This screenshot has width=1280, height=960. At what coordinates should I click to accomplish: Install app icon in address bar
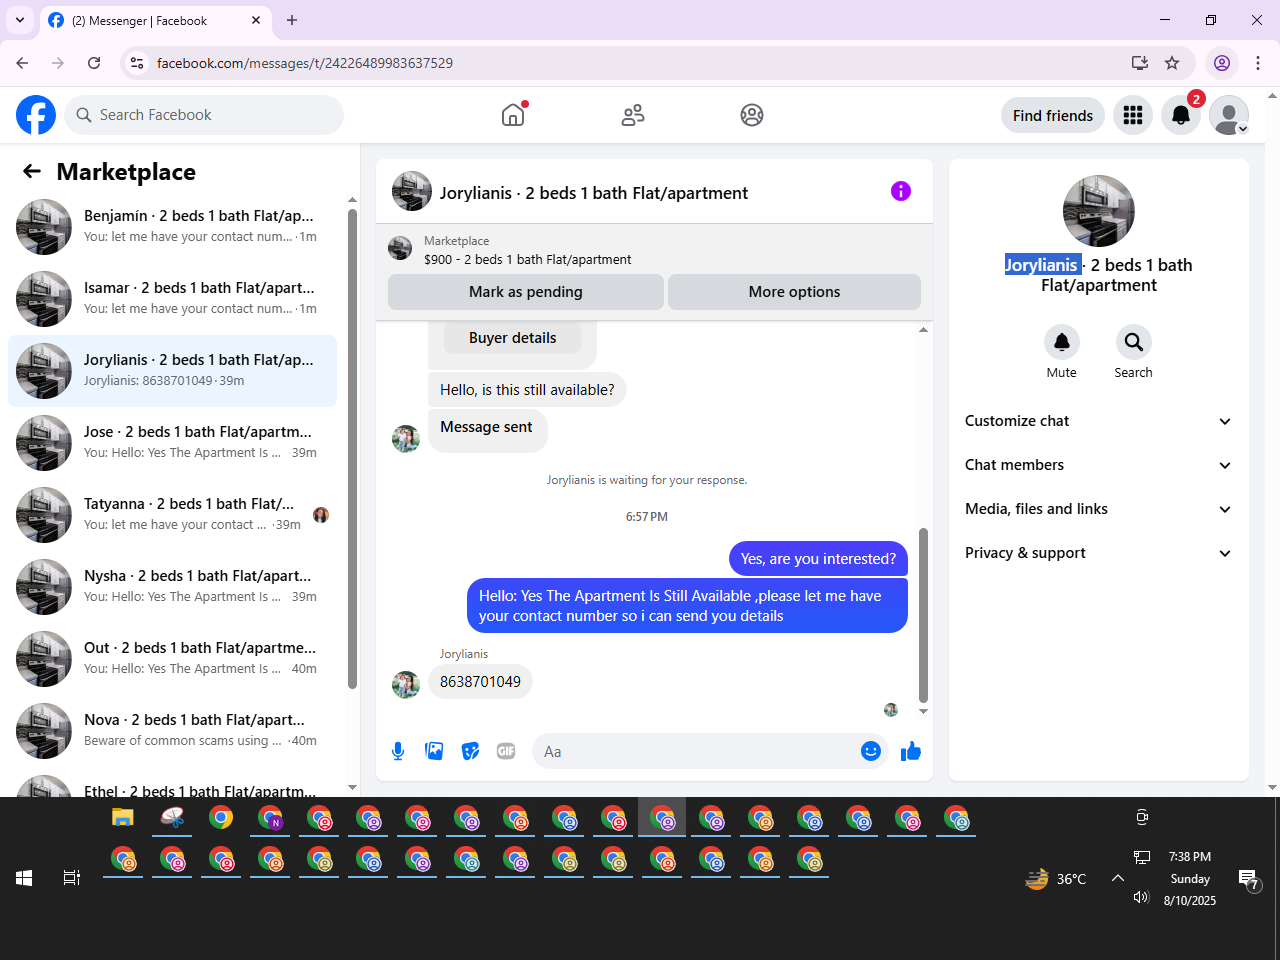(1140, 63)
